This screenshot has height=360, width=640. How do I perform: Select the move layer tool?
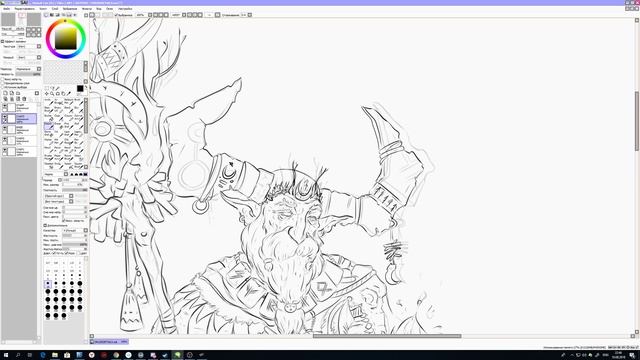pyautogui.click(x=47, y=93)
